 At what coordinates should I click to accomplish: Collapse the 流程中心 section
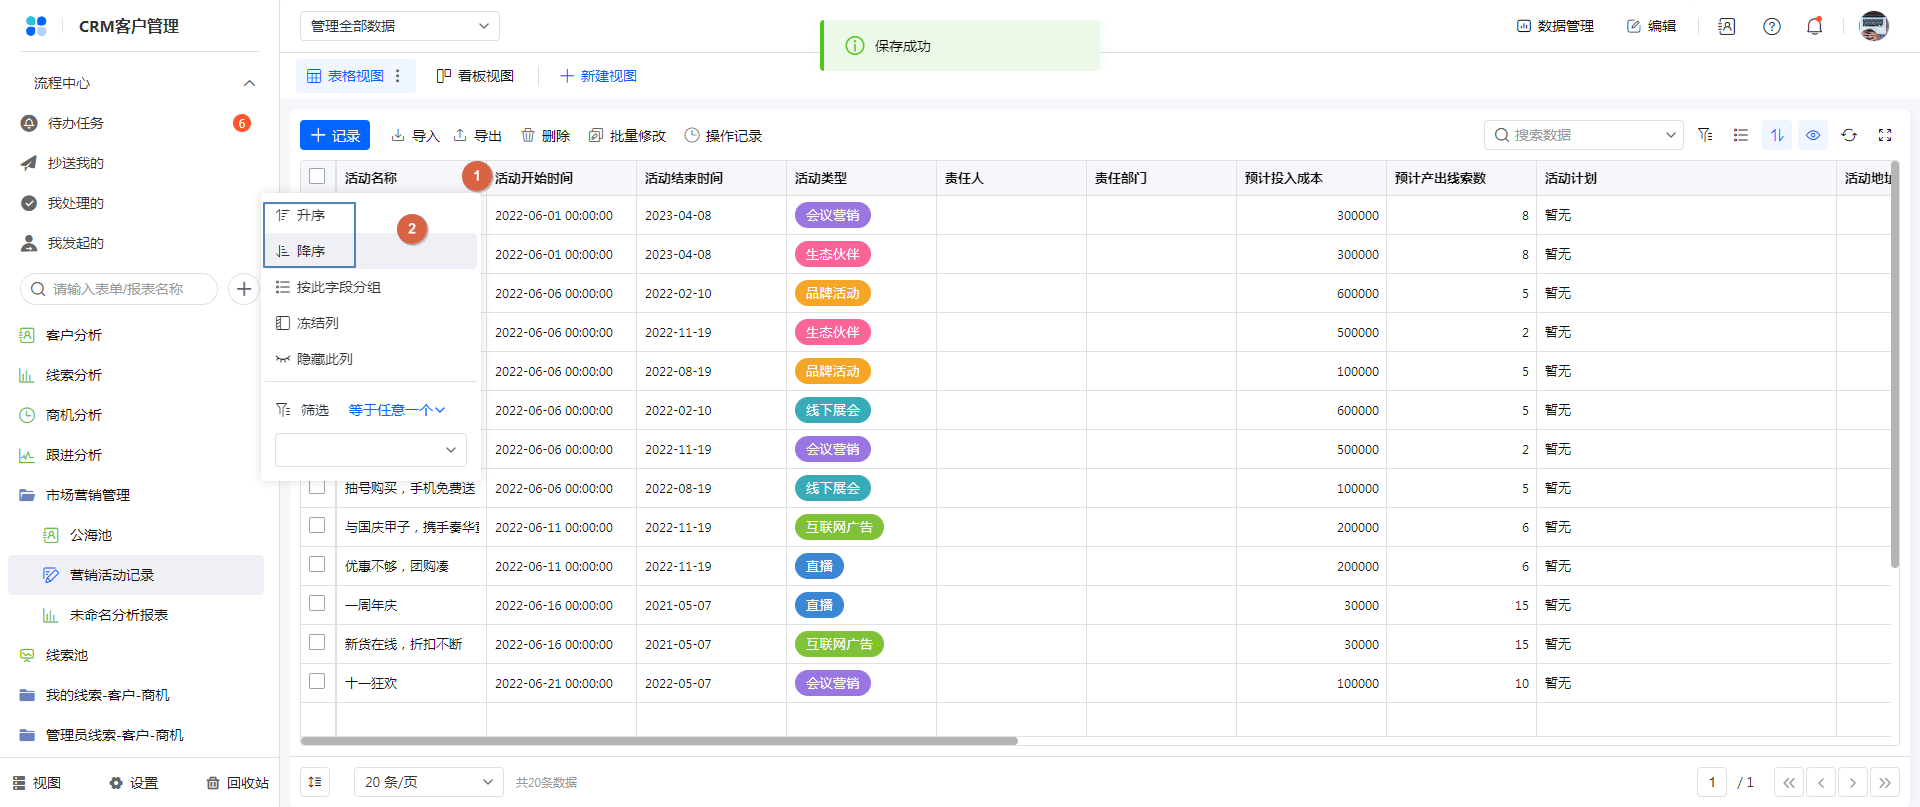(x=249, y=83)
